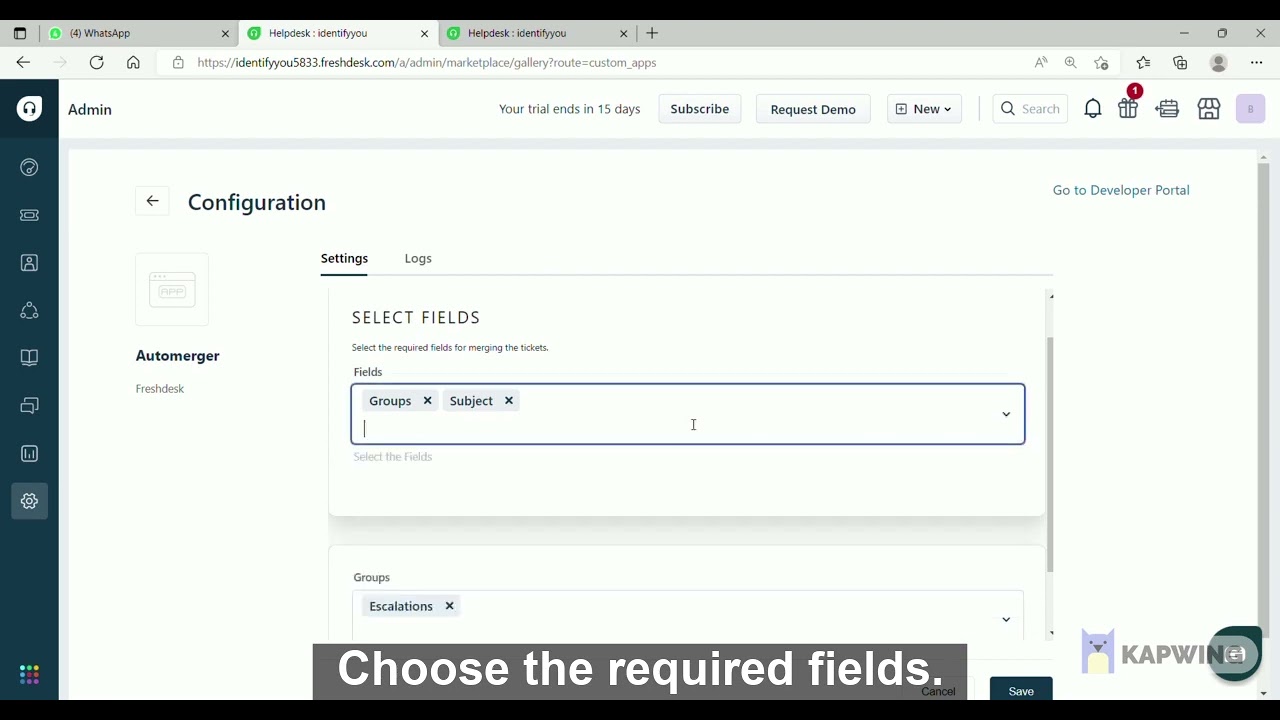
Task: Open Tickets icon in left sidebar
Action: (29, 215)
